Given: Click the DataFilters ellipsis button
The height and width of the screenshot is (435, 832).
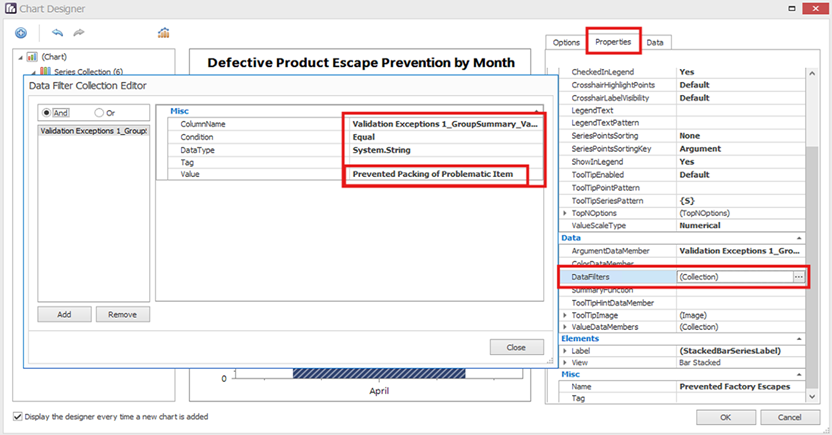Looking at the screenshot, I should 798,276.
